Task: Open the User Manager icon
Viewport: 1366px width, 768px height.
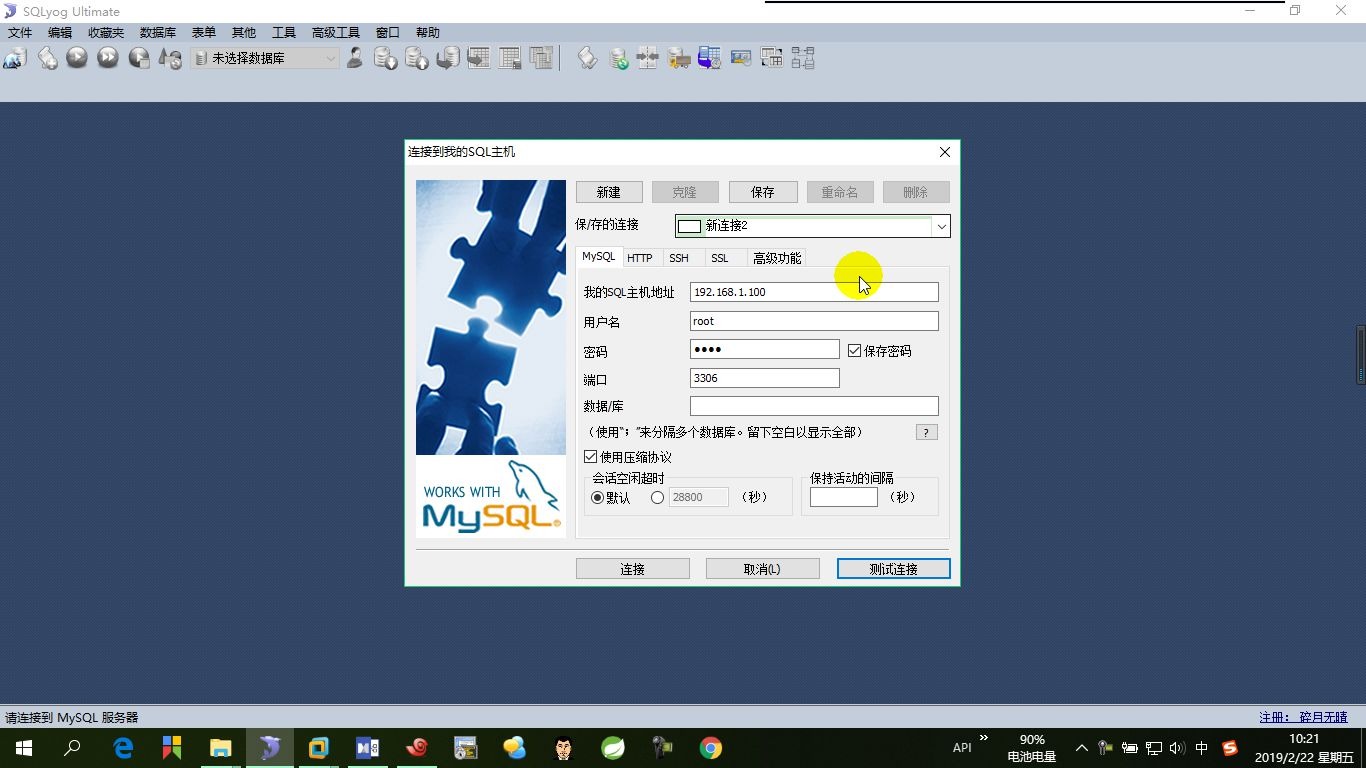Action: pos(353,58)
